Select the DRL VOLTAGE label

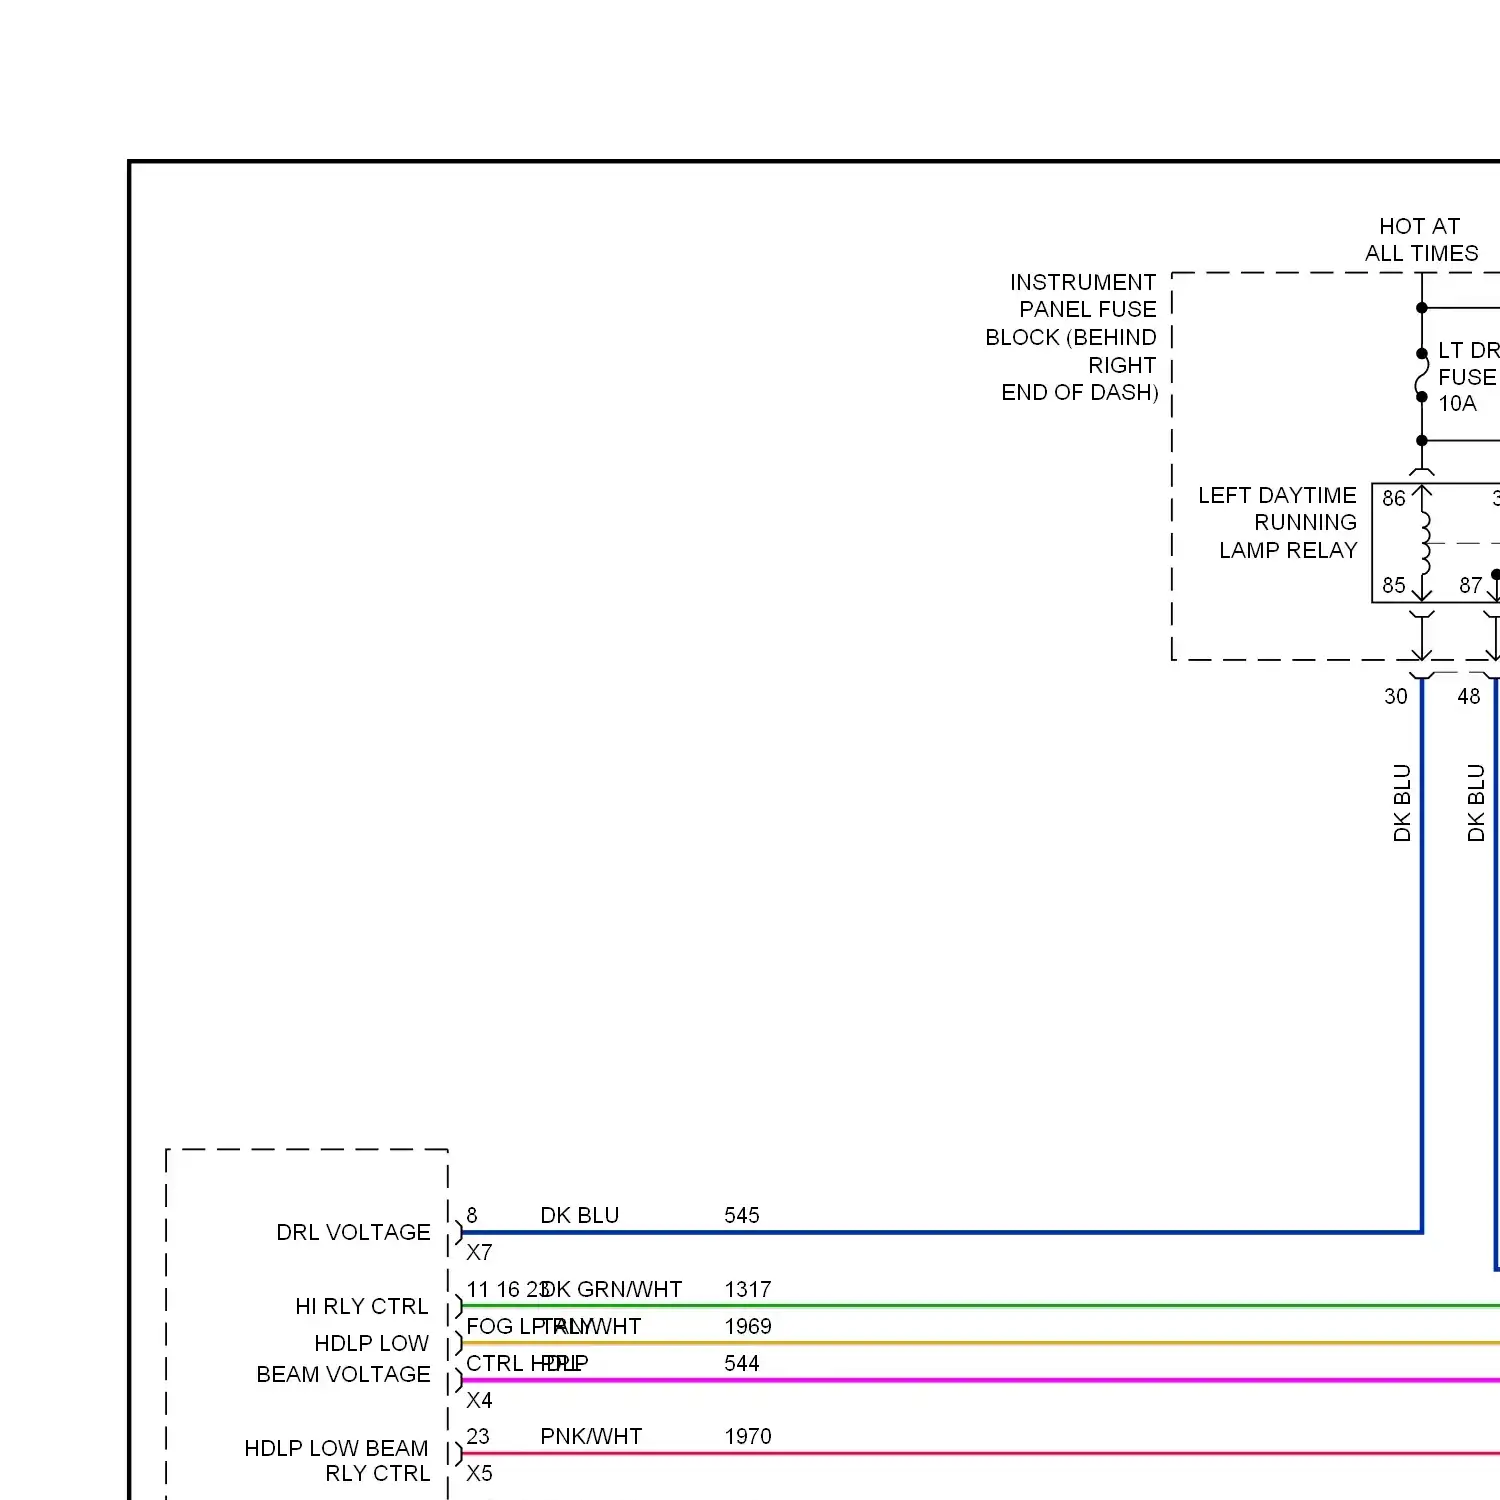click(353, 1232)
